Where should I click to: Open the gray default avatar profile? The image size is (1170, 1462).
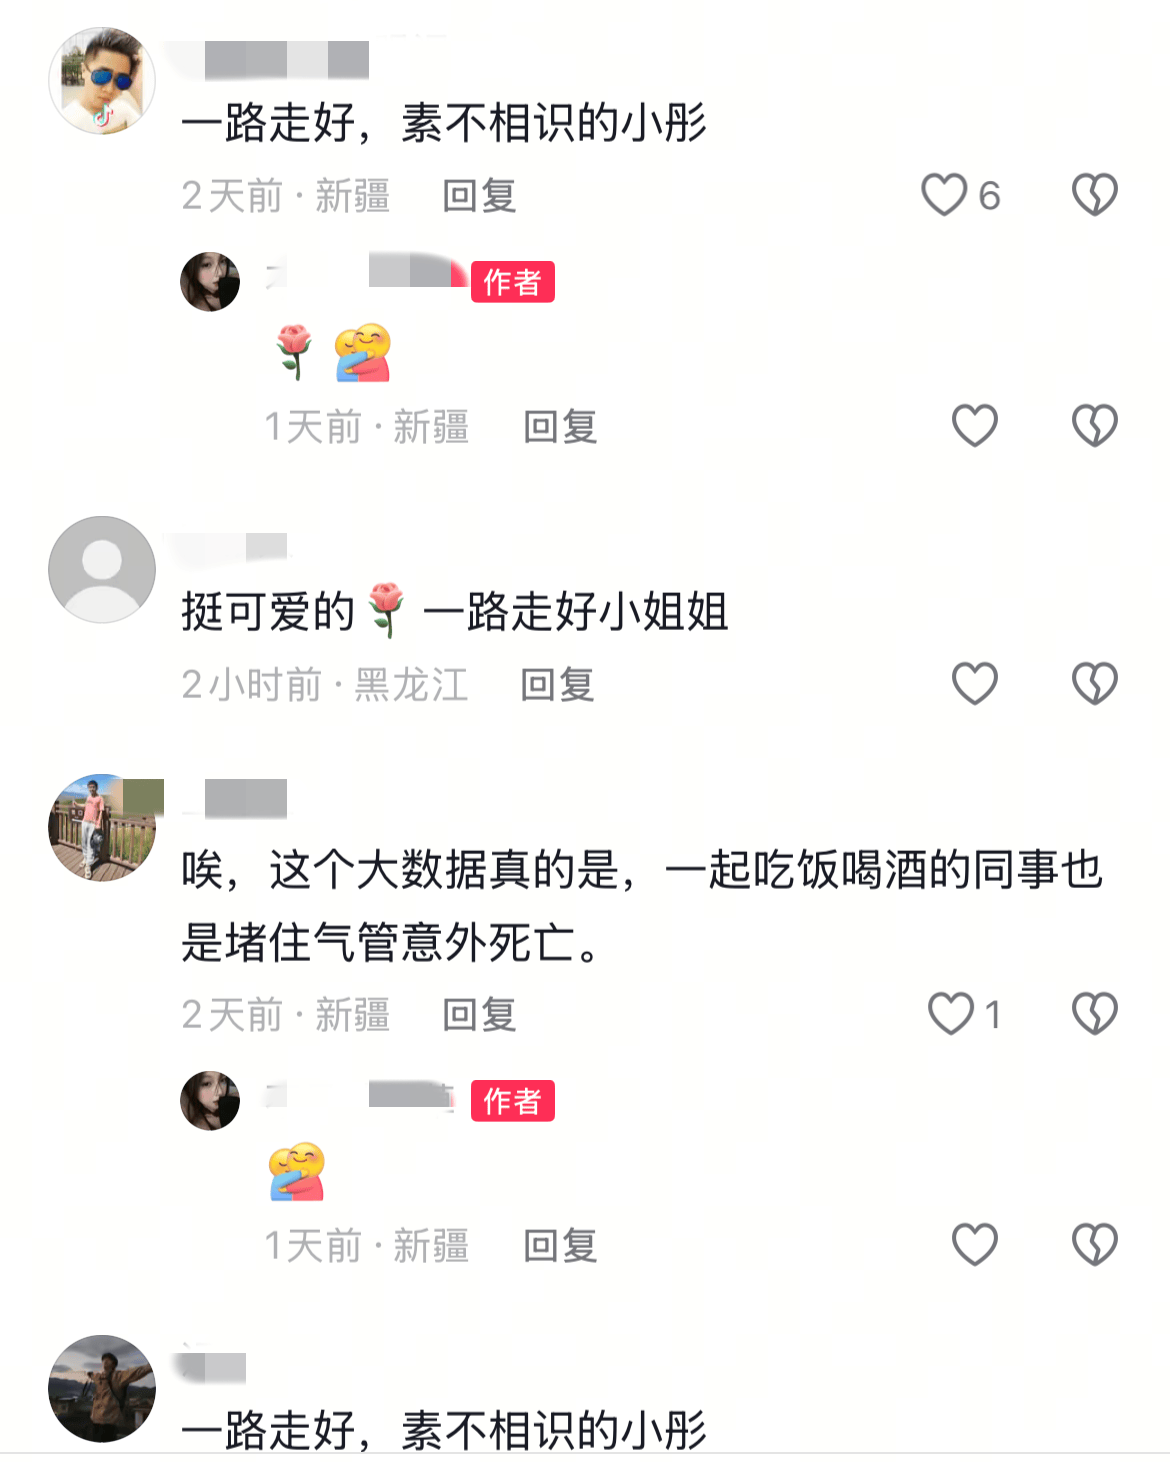click(102, 570)
